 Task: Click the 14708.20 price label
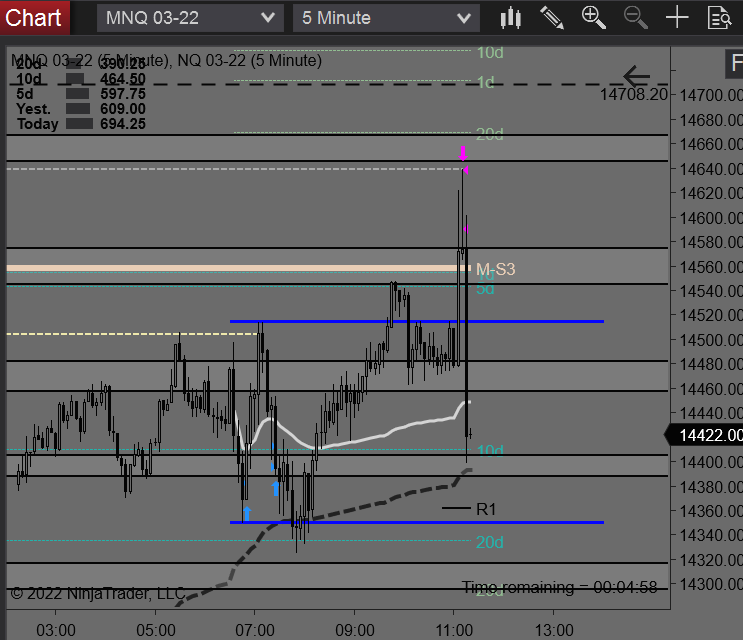pyautogui.click(x=634, y=94)
